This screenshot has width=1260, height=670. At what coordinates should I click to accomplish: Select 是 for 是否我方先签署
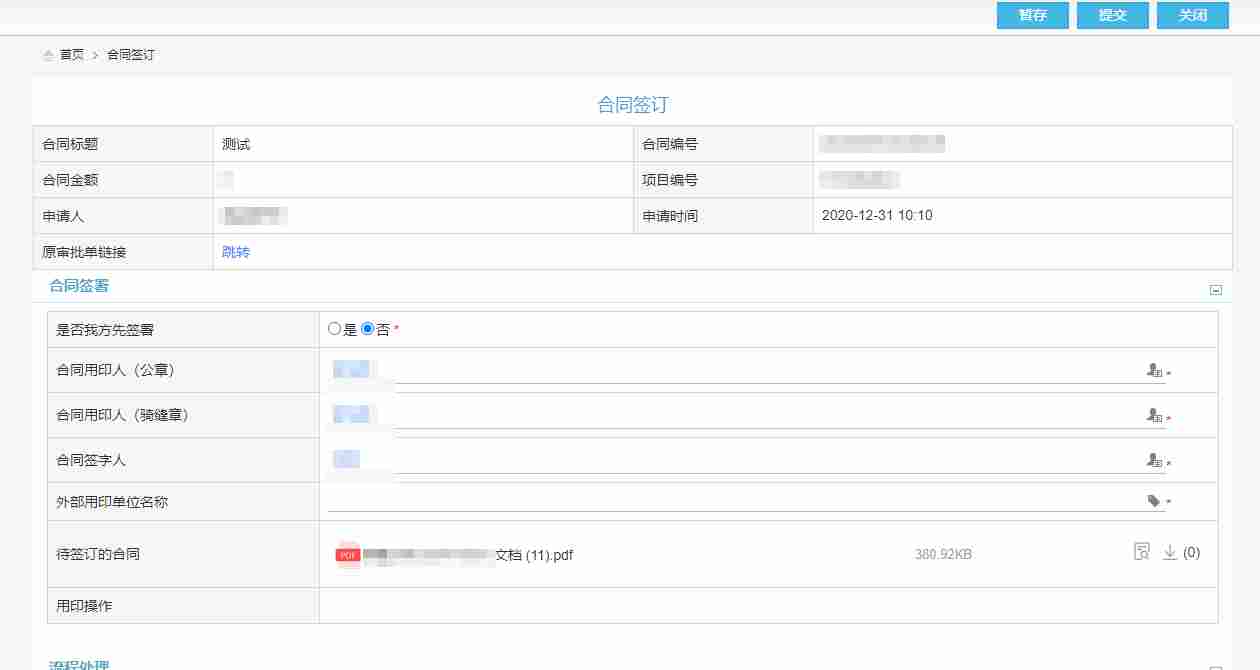pos(334,328)
